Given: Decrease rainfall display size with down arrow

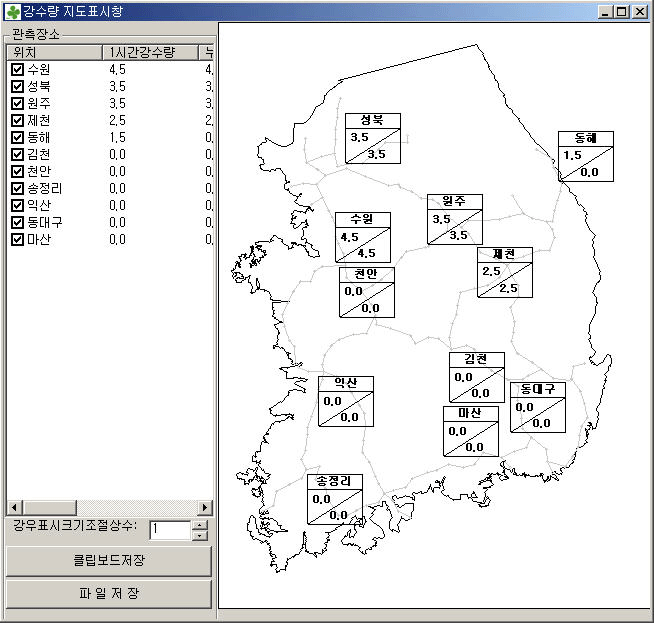Looking at the screenshot, I should pyautogui.click(x=199, y=535).
